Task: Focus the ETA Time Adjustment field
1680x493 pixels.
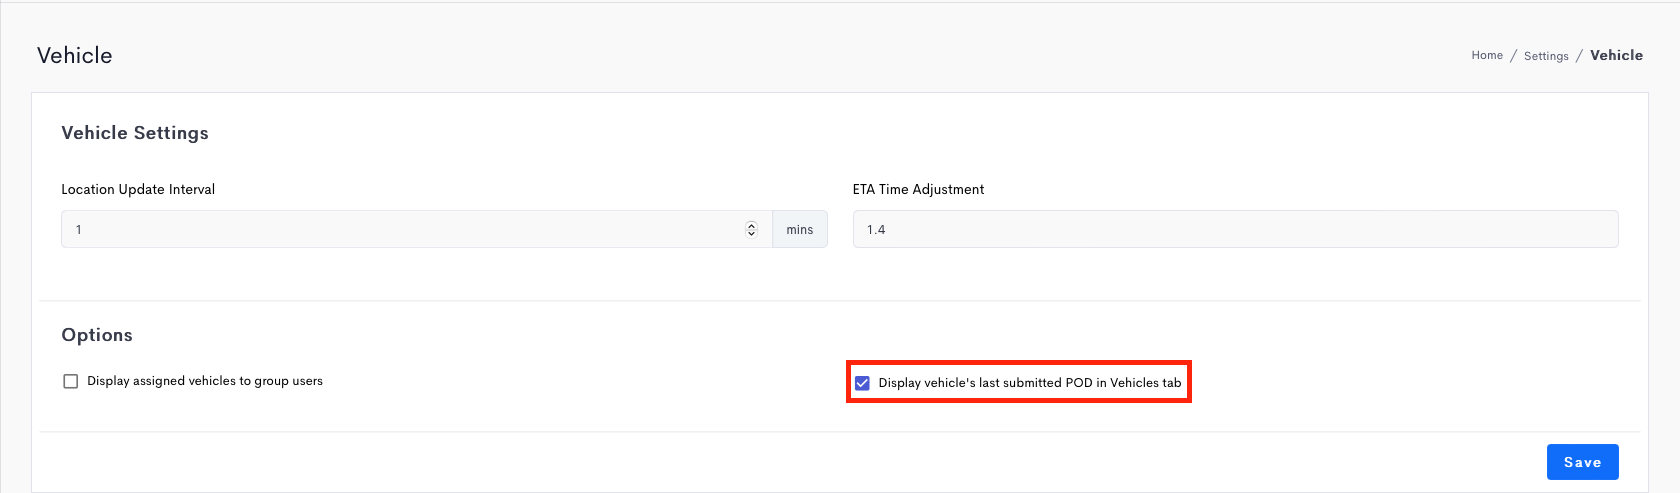Action: 1235,229
